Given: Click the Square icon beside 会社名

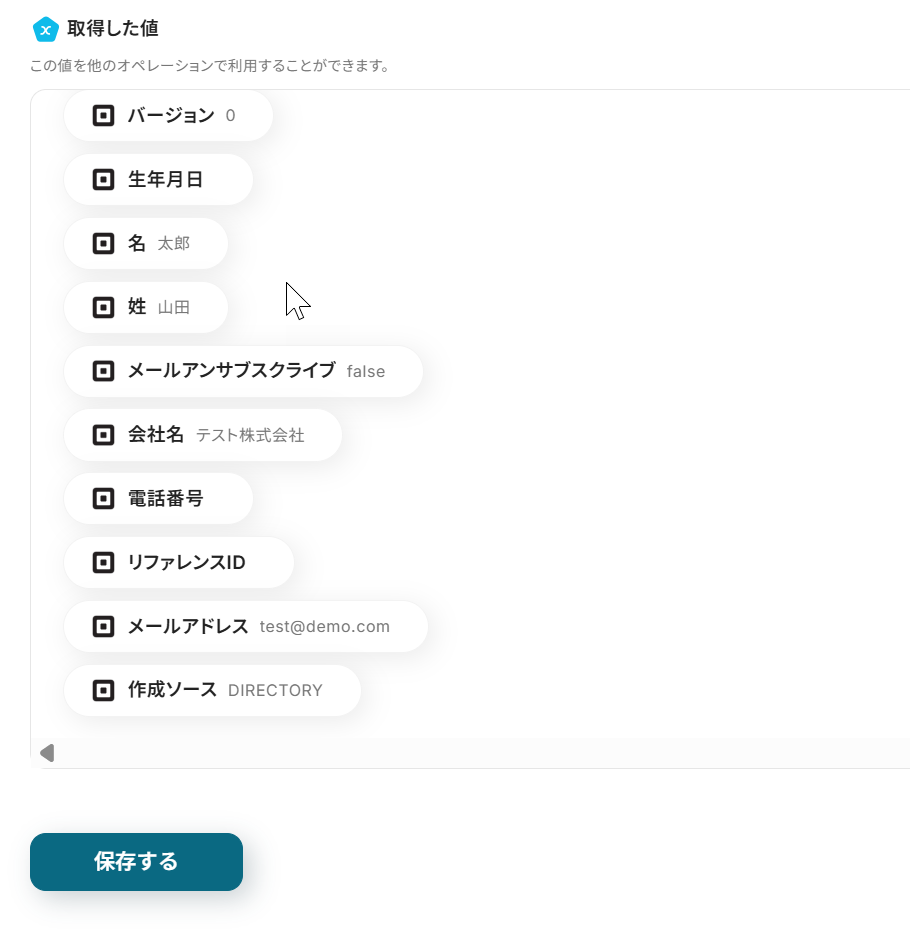Looking at the screenshot, I should click(103, 435).
